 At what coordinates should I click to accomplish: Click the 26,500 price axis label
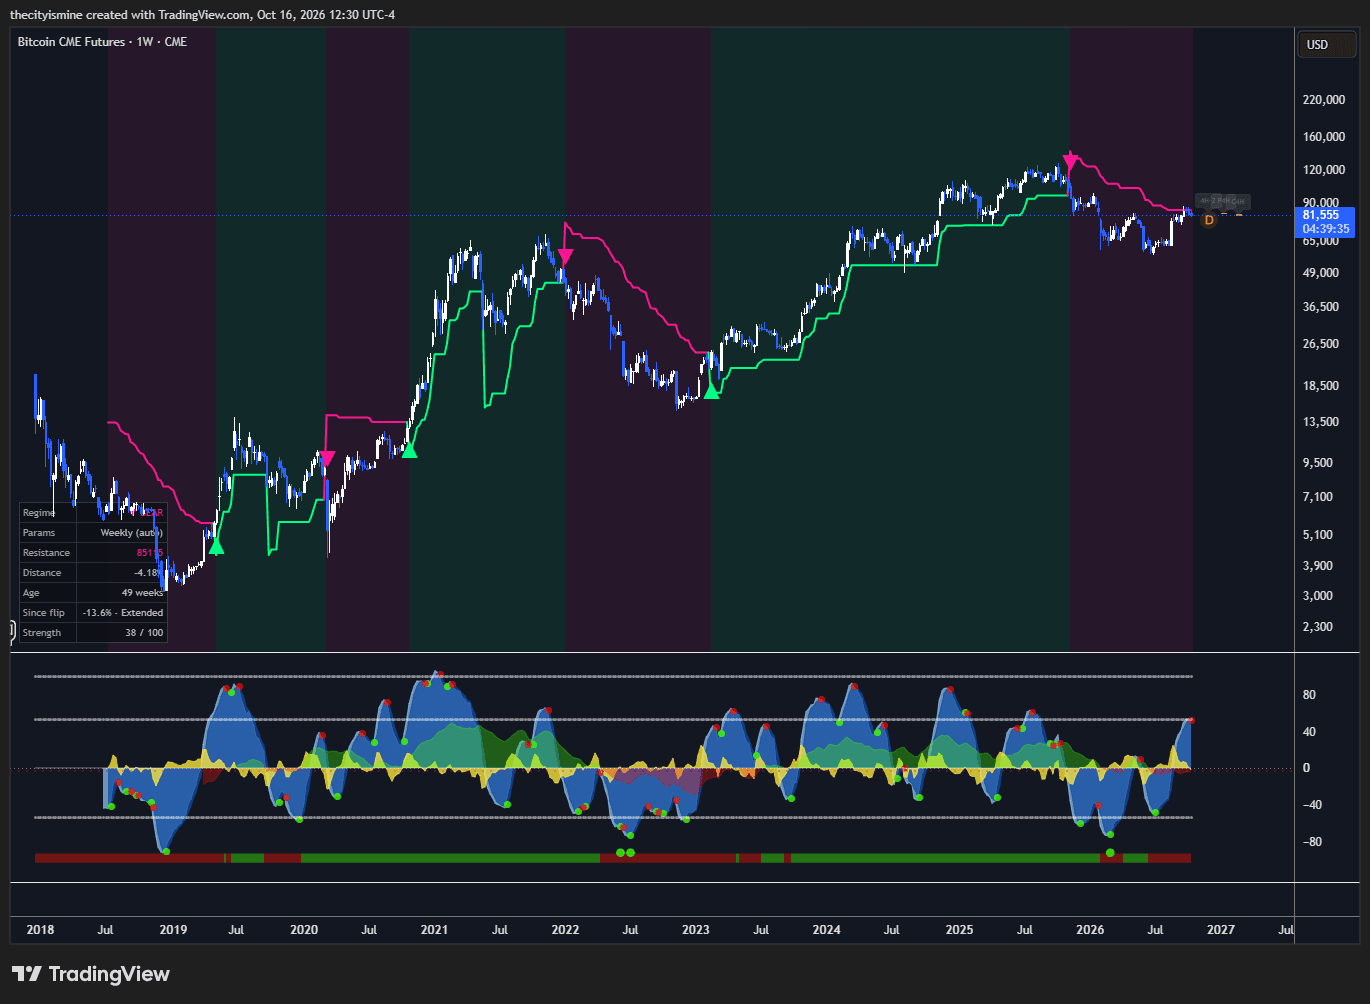point(1320,344)
